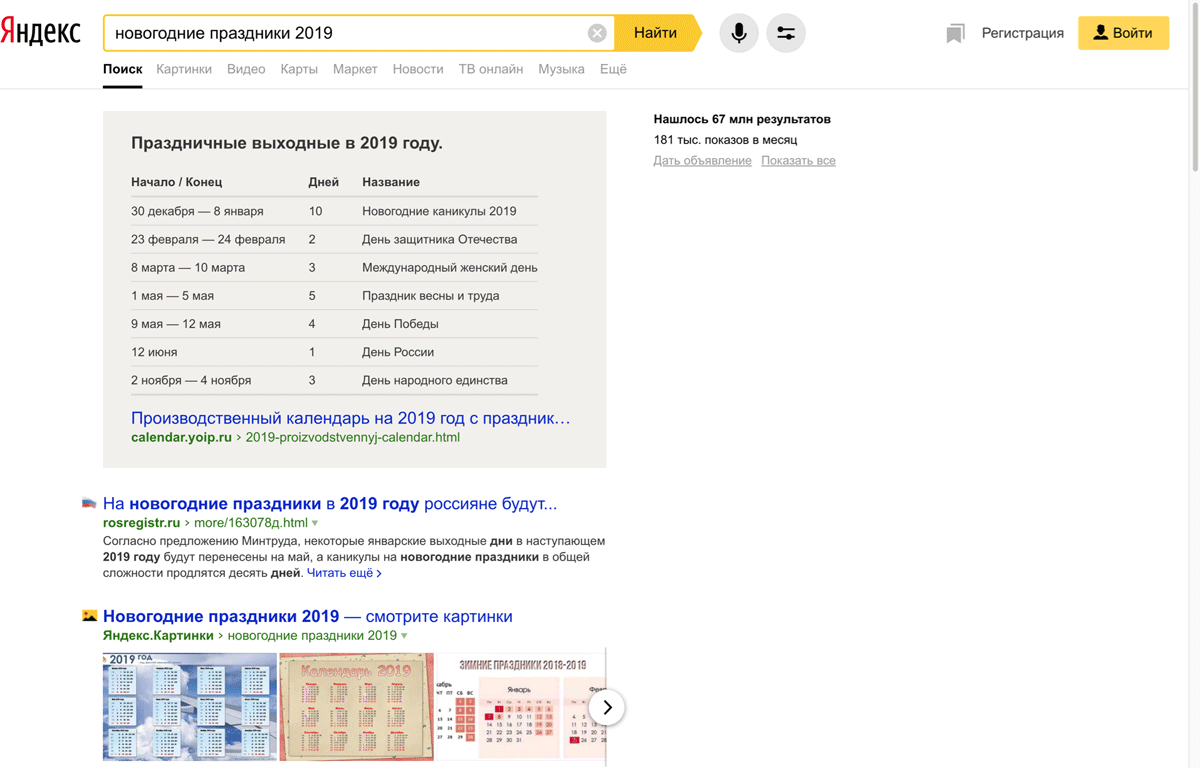Switch to Новости tab
Screen dimensions: 1200x768
click(x=418, y=69)
